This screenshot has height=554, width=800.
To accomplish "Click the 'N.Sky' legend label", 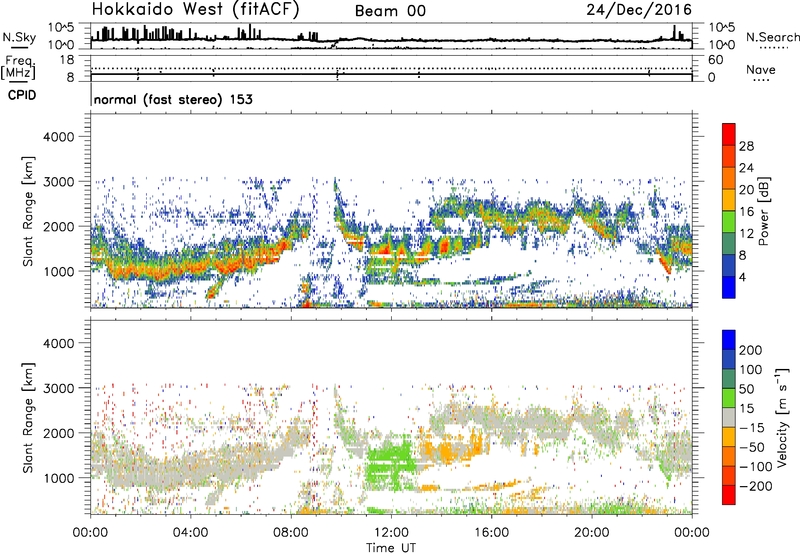I will click(19, 37).
